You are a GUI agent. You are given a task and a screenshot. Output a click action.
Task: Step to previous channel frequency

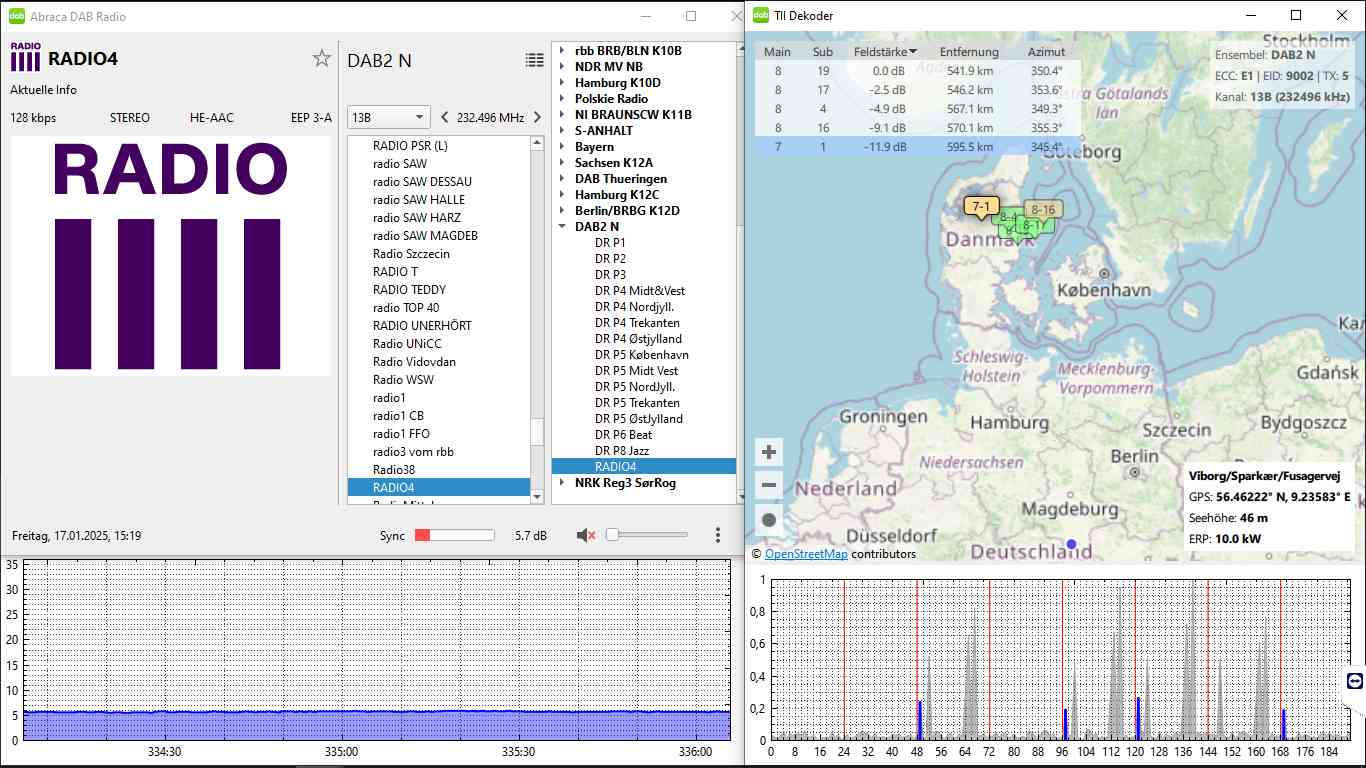click(445, 117)
